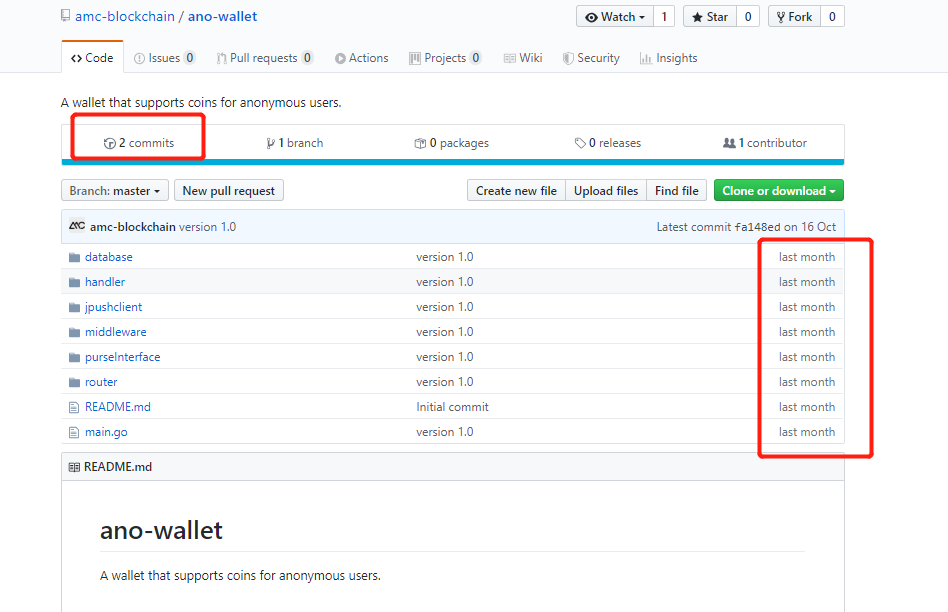Switch to the Wiki tab
The width and height of the screenshot is (948, 612).
tap(523, 58)
